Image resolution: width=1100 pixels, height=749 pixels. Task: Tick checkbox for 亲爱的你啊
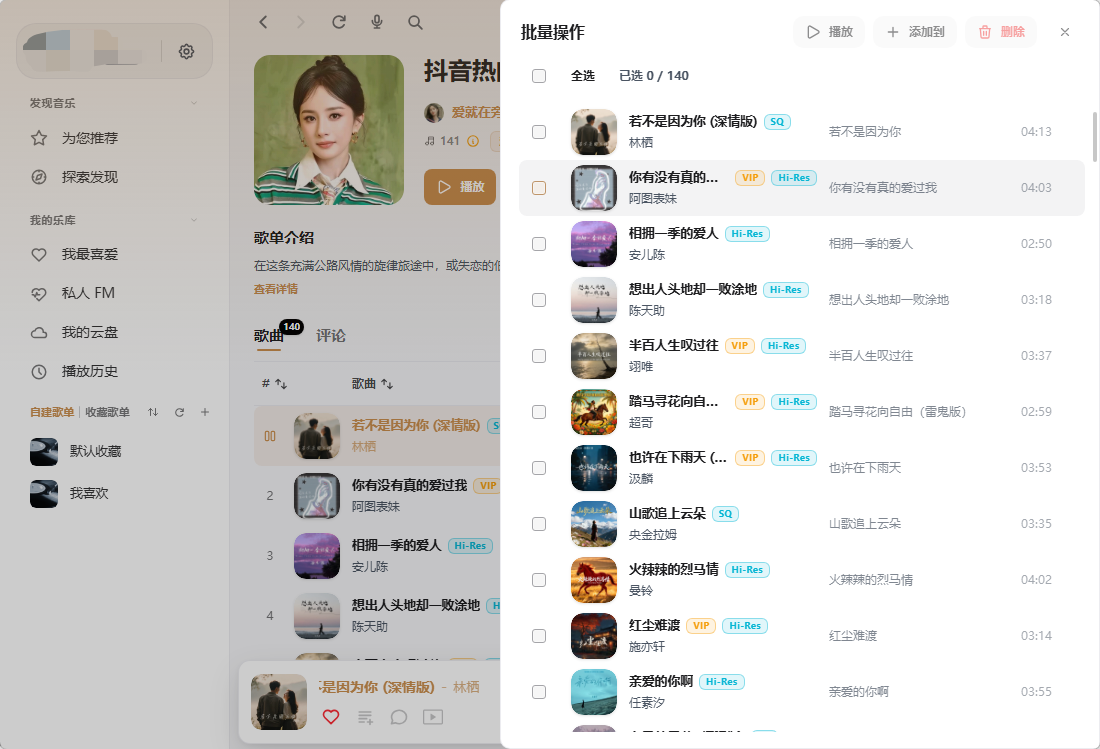pyautogui.click(x=539, y=692)
